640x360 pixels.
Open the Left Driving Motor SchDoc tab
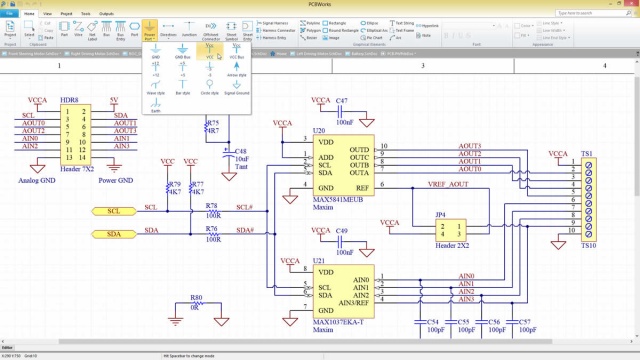[x=316, y=53]
